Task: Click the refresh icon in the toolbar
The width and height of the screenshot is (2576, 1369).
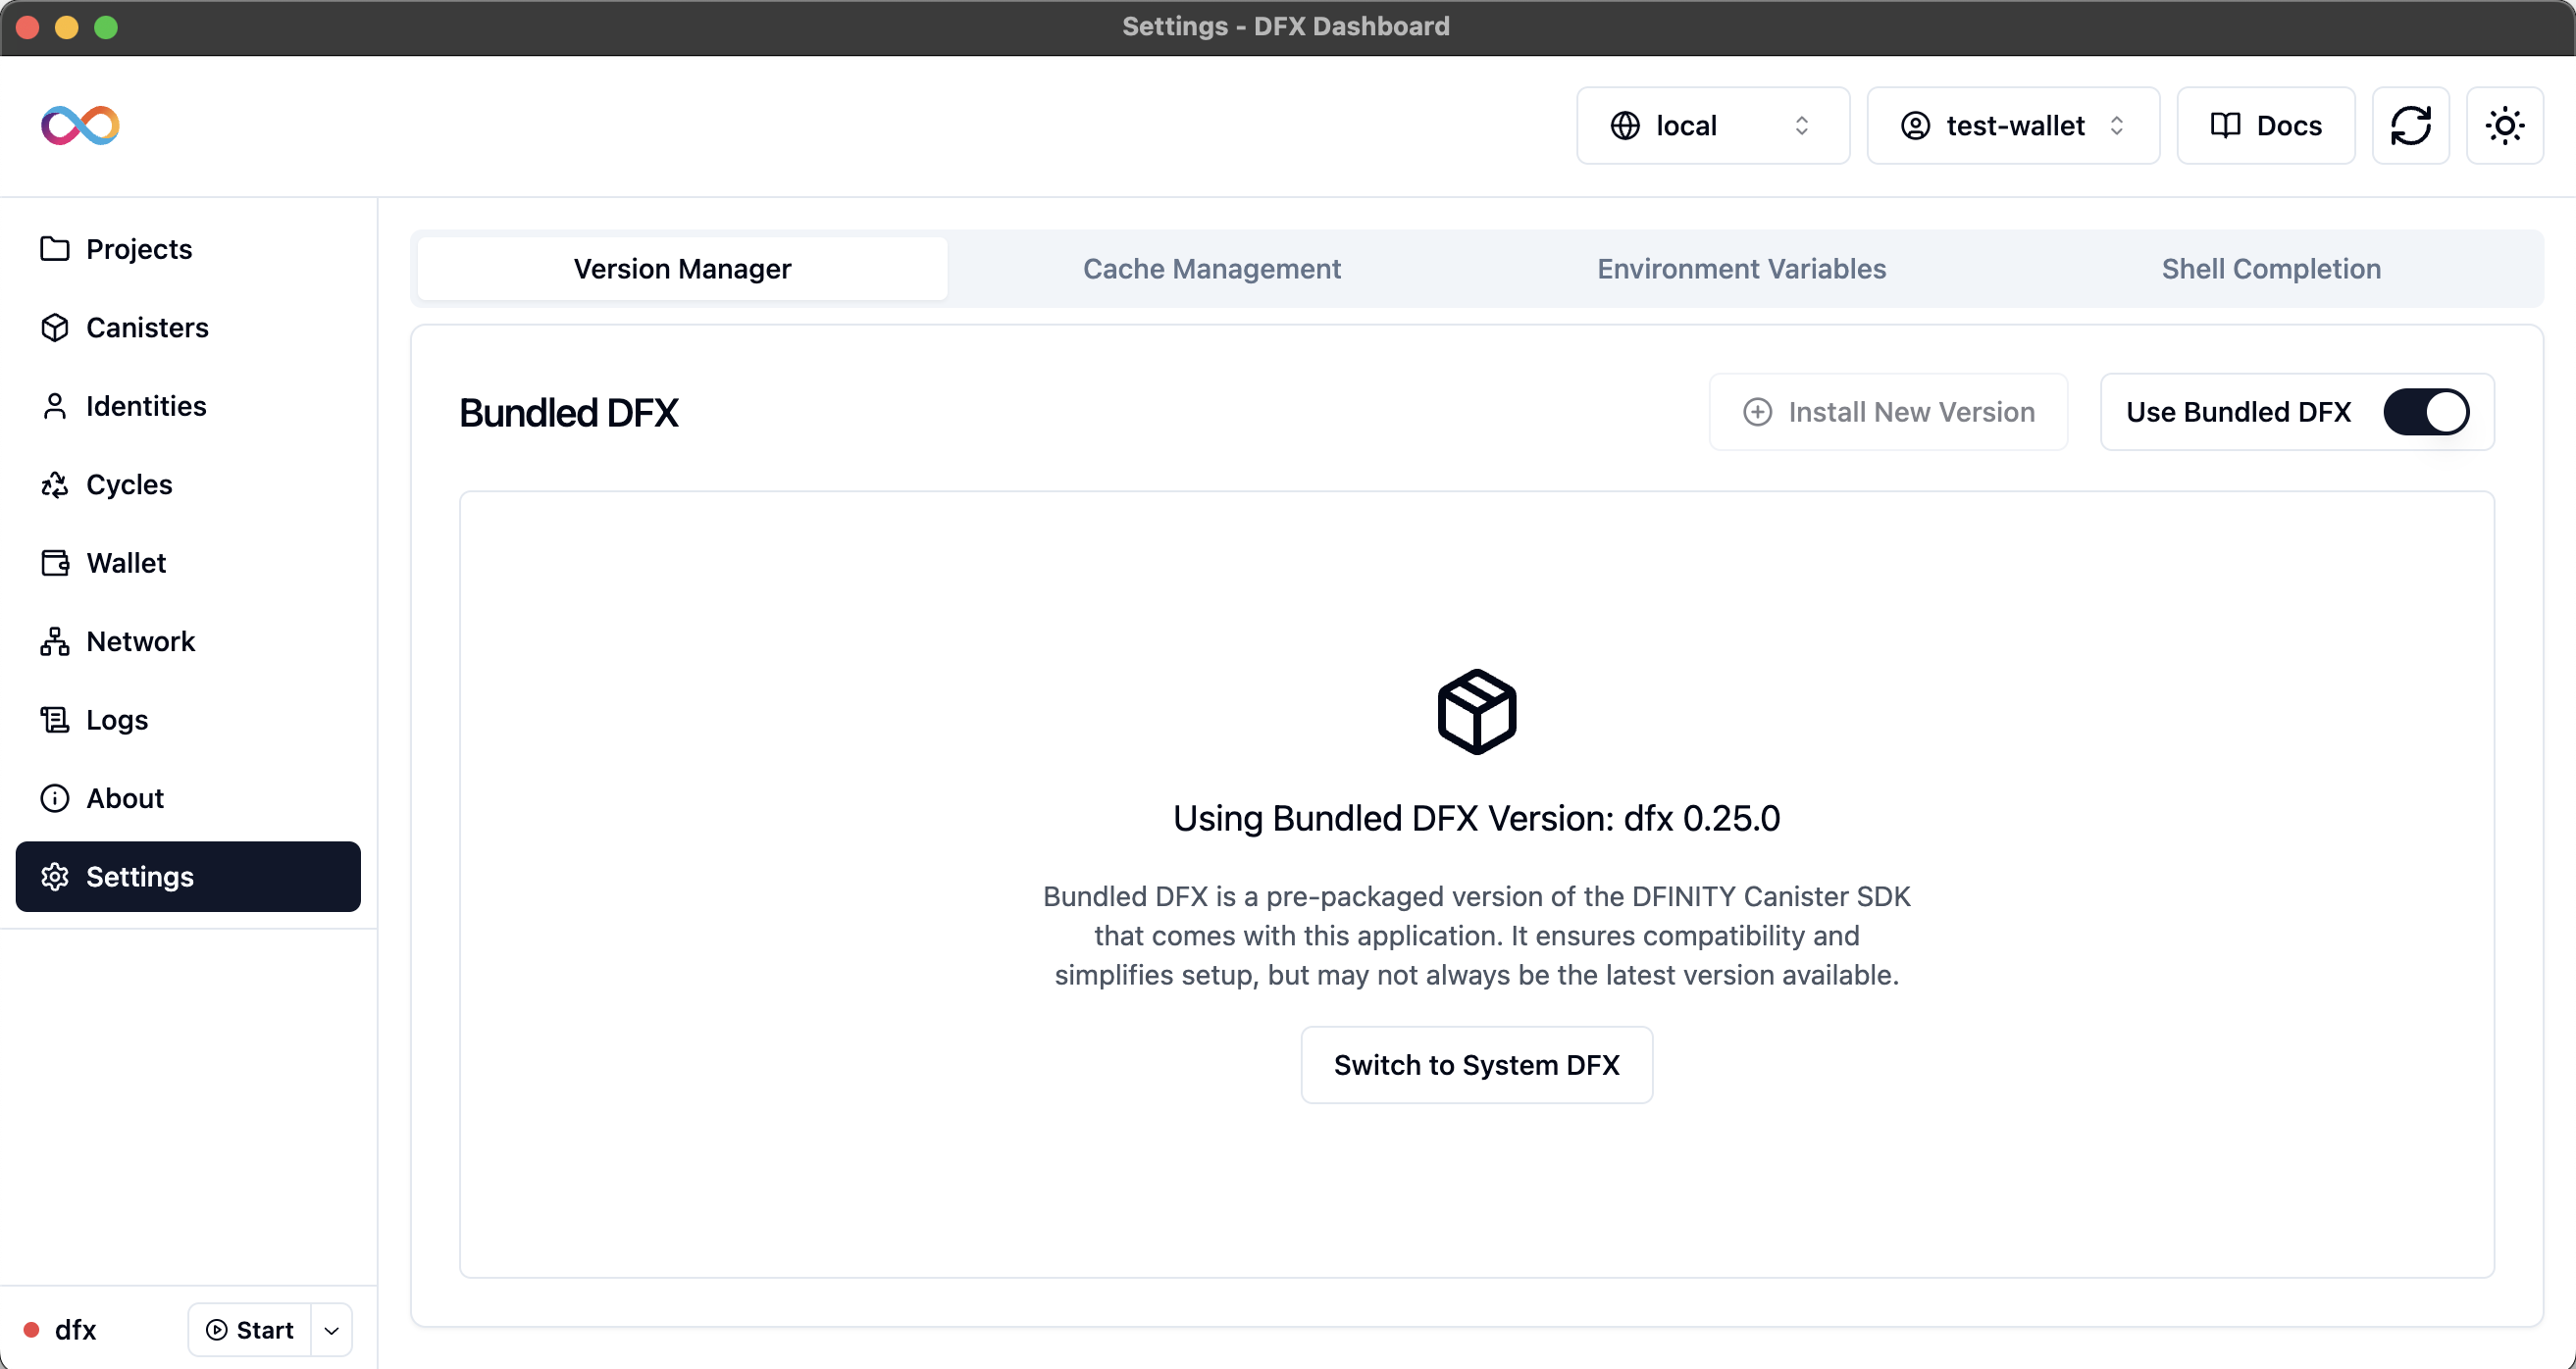Action: 2411,125
